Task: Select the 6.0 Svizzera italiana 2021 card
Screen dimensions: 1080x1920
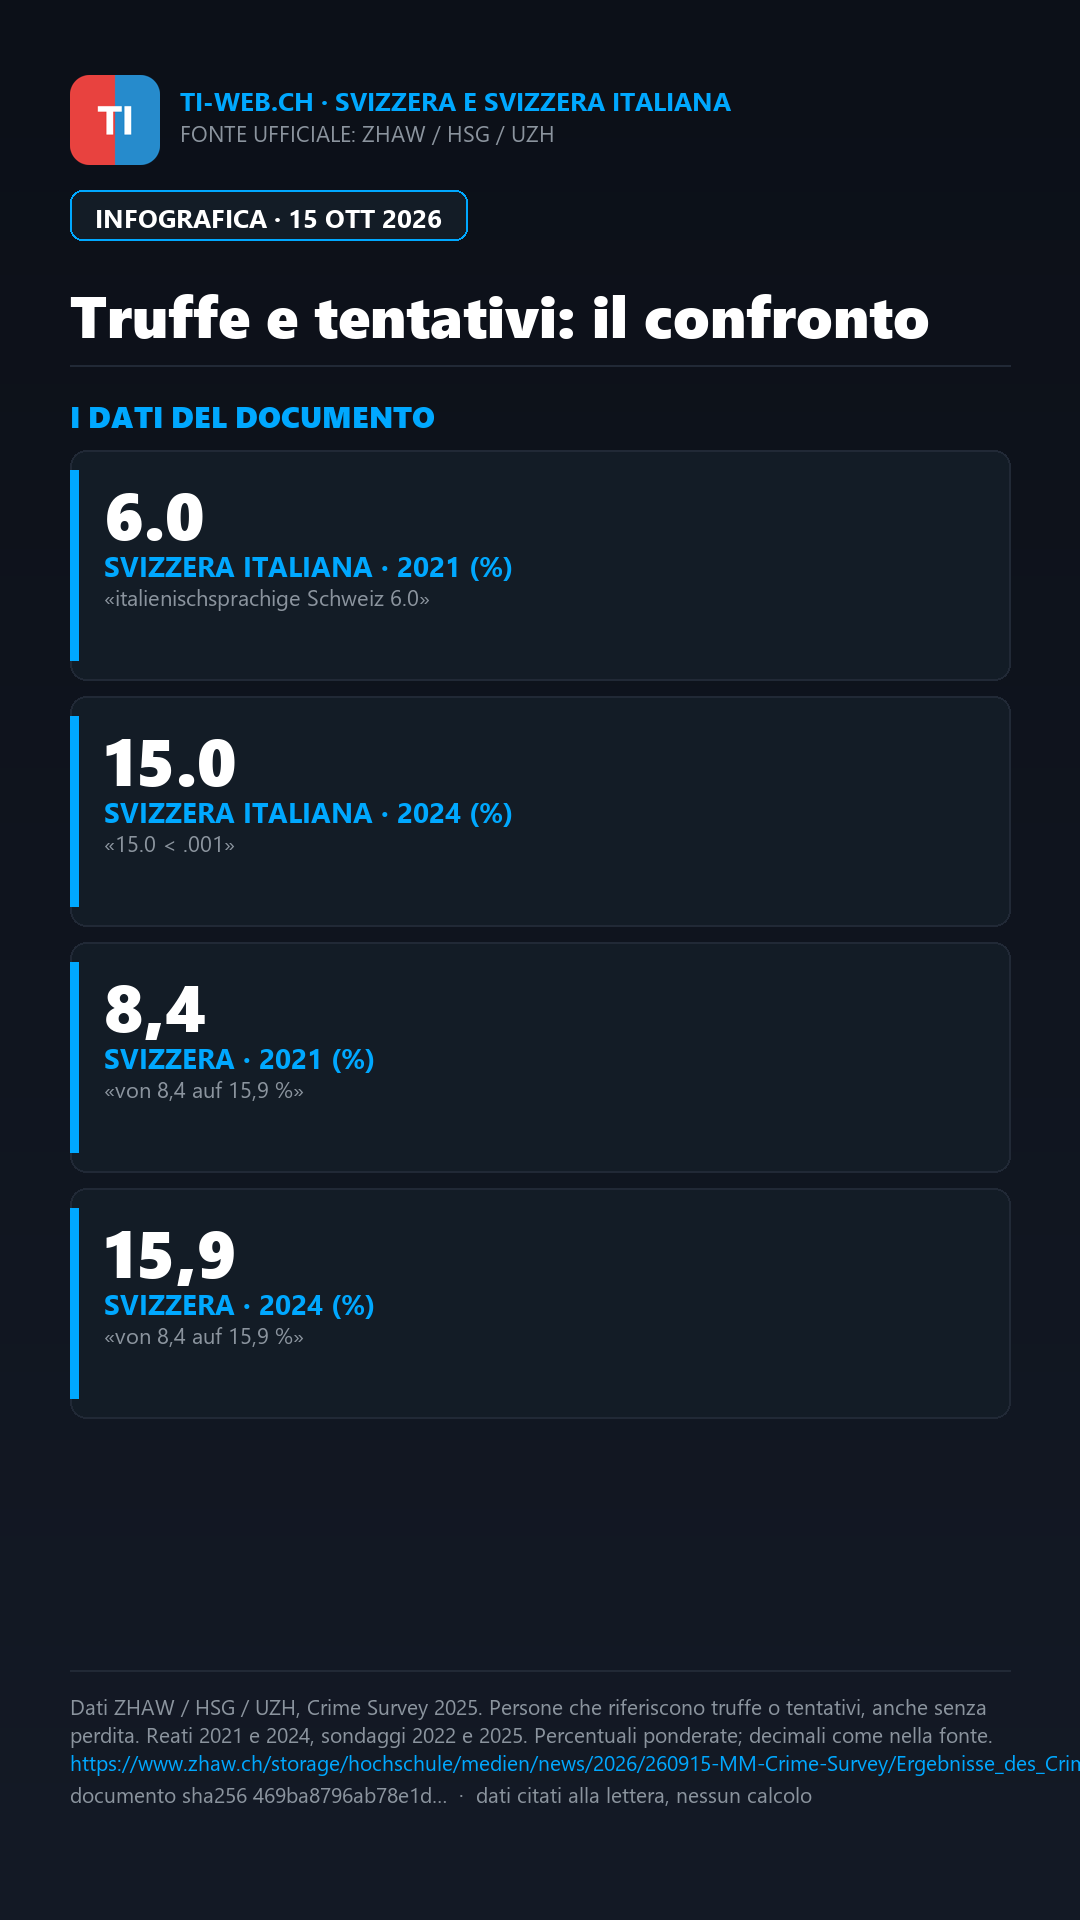Action: tap(540, 565)
